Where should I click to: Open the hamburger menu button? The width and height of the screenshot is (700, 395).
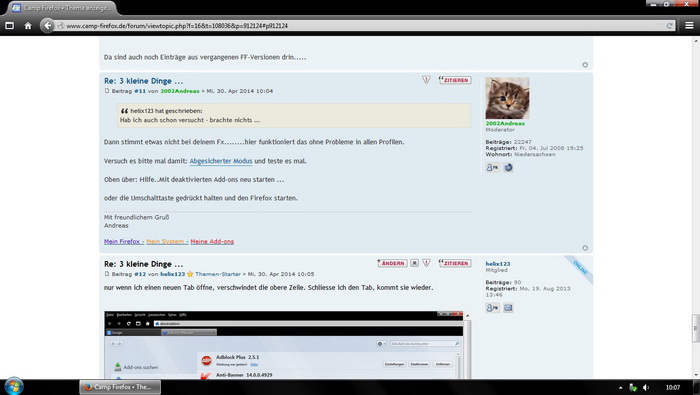pyautogui.click(x=689, y=26)
